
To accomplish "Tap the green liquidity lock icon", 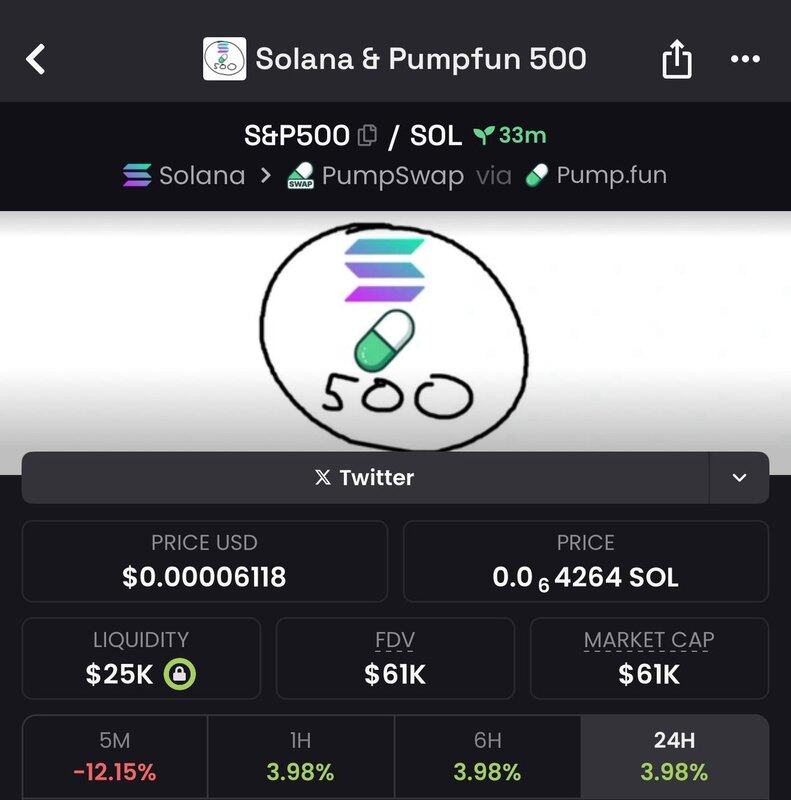I will pos(180,674).
